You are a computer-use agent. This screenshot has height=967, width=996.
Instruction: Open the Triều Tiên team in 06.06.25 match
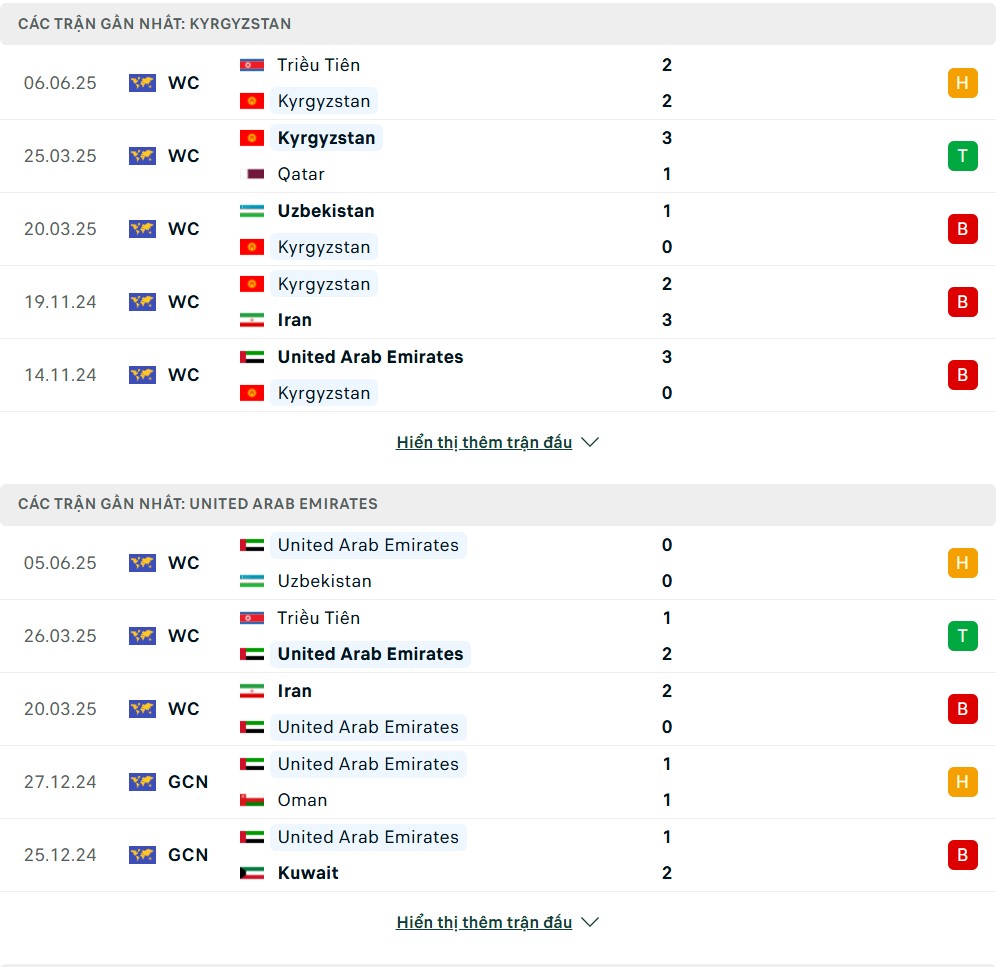[319, 65]
